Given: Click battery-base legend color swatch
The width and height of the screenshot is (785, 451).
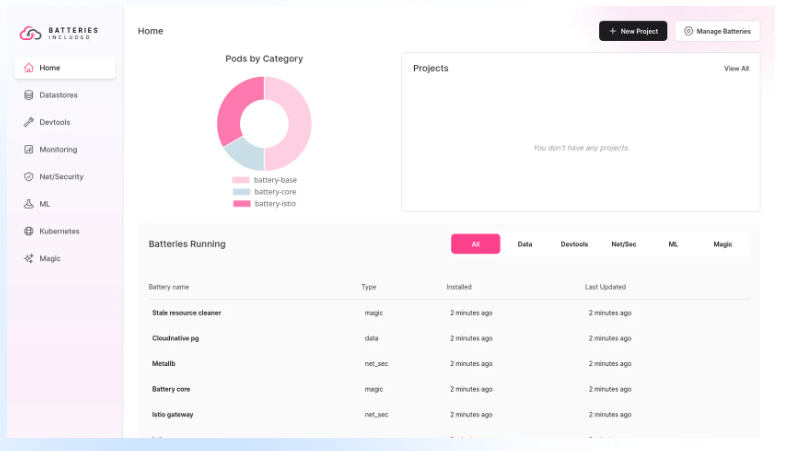Looking at the screenshot, I should tap(241, 180).
